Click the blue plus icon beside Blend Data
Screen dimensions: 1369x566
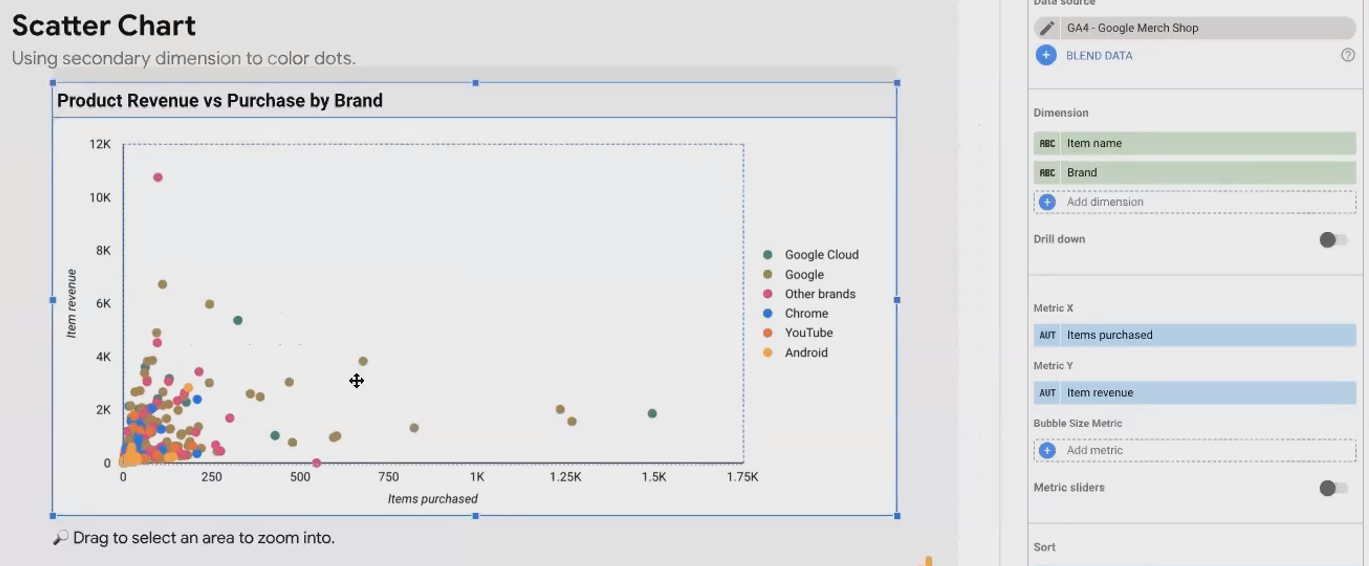point(1046,55)
